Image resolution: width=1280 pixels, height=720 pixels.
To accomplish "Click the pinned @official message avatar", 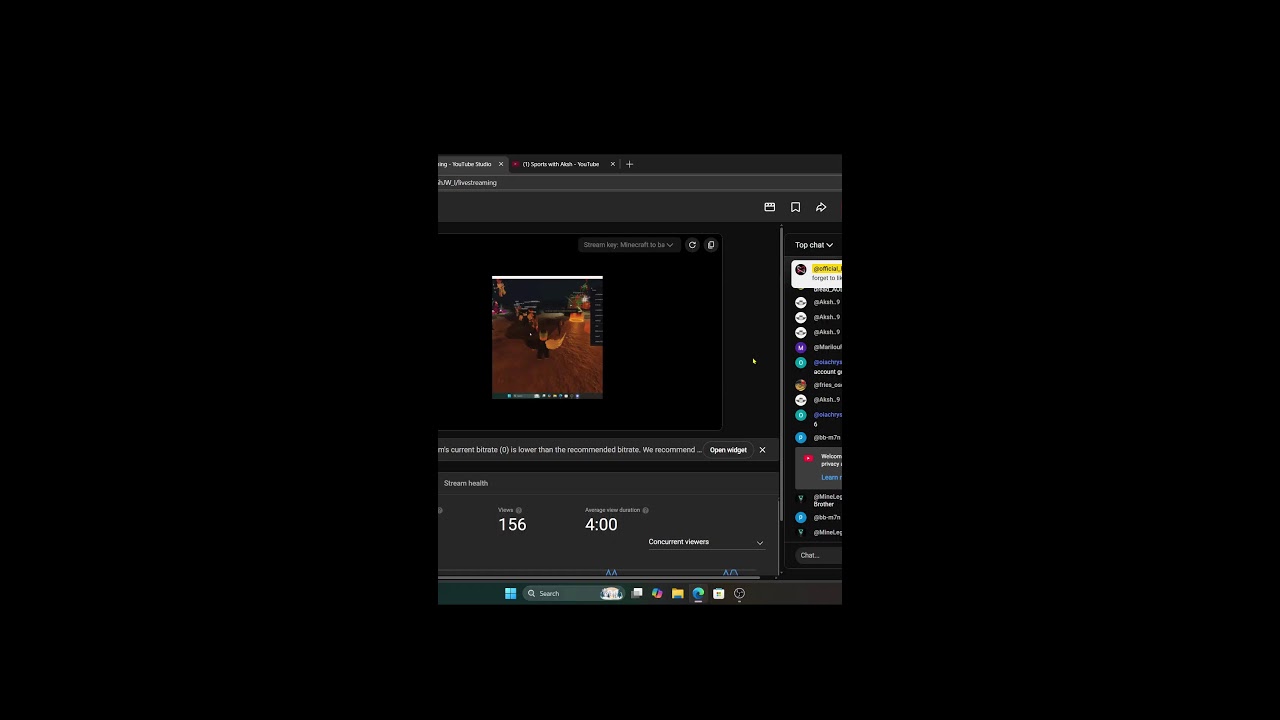I will [801, 270].
